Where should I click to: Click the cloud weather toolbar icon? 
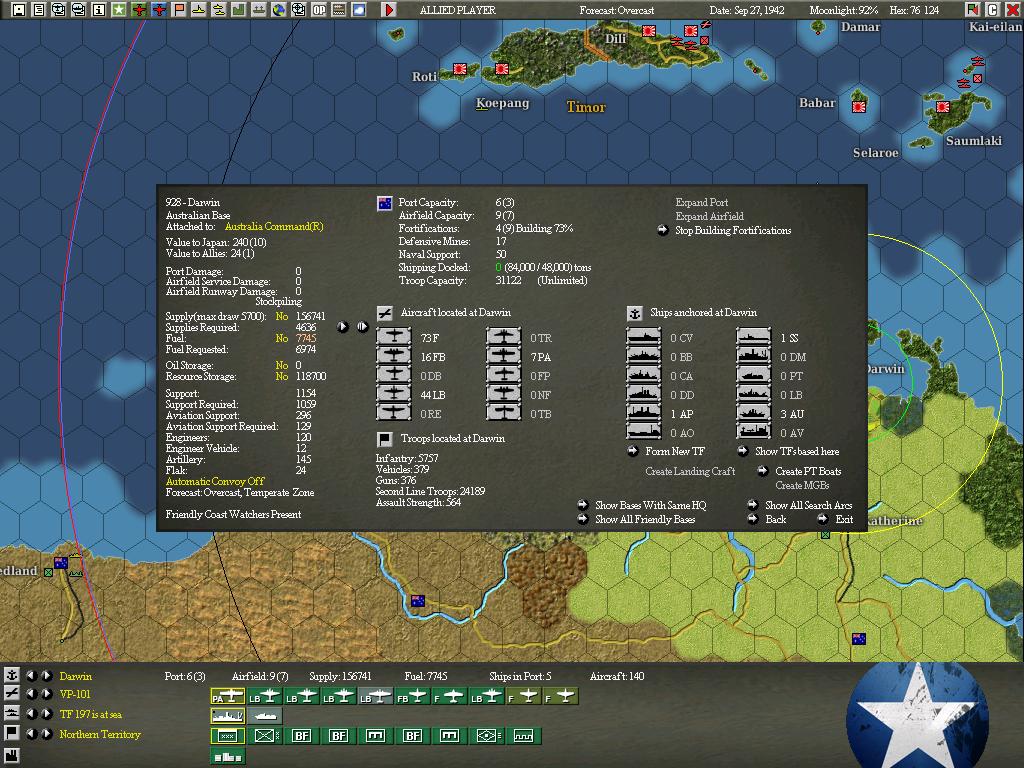[359, 9]
